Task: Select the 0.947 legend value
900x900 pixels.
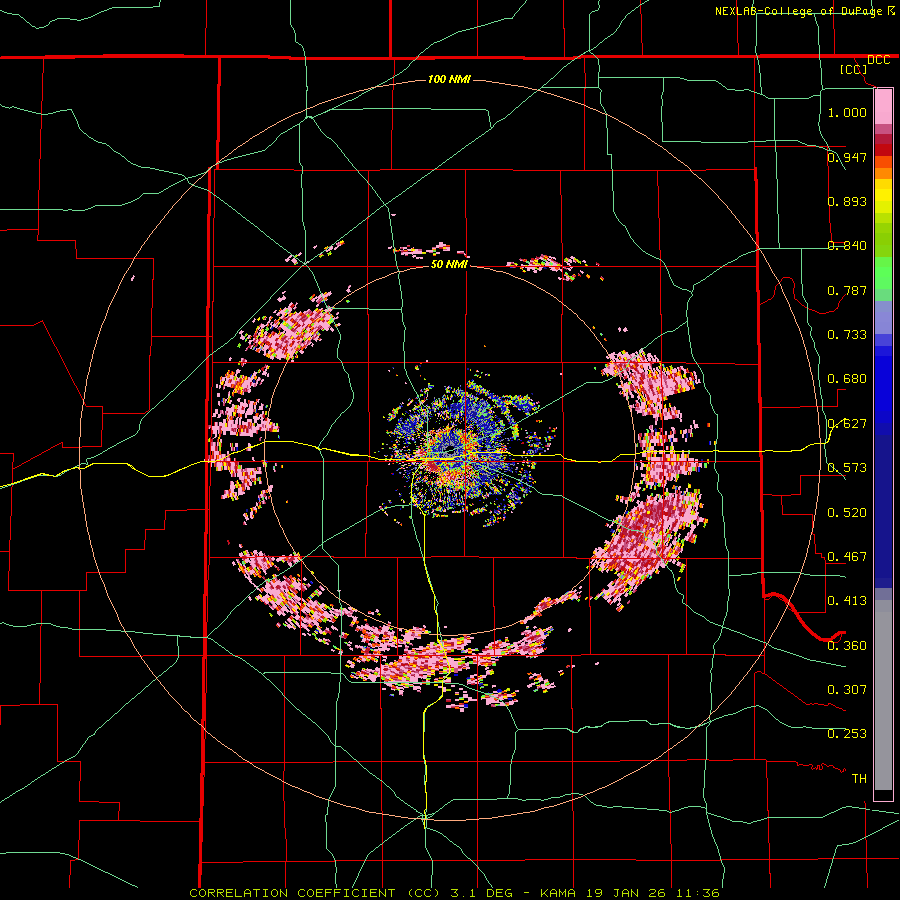Action: (847, 157)
